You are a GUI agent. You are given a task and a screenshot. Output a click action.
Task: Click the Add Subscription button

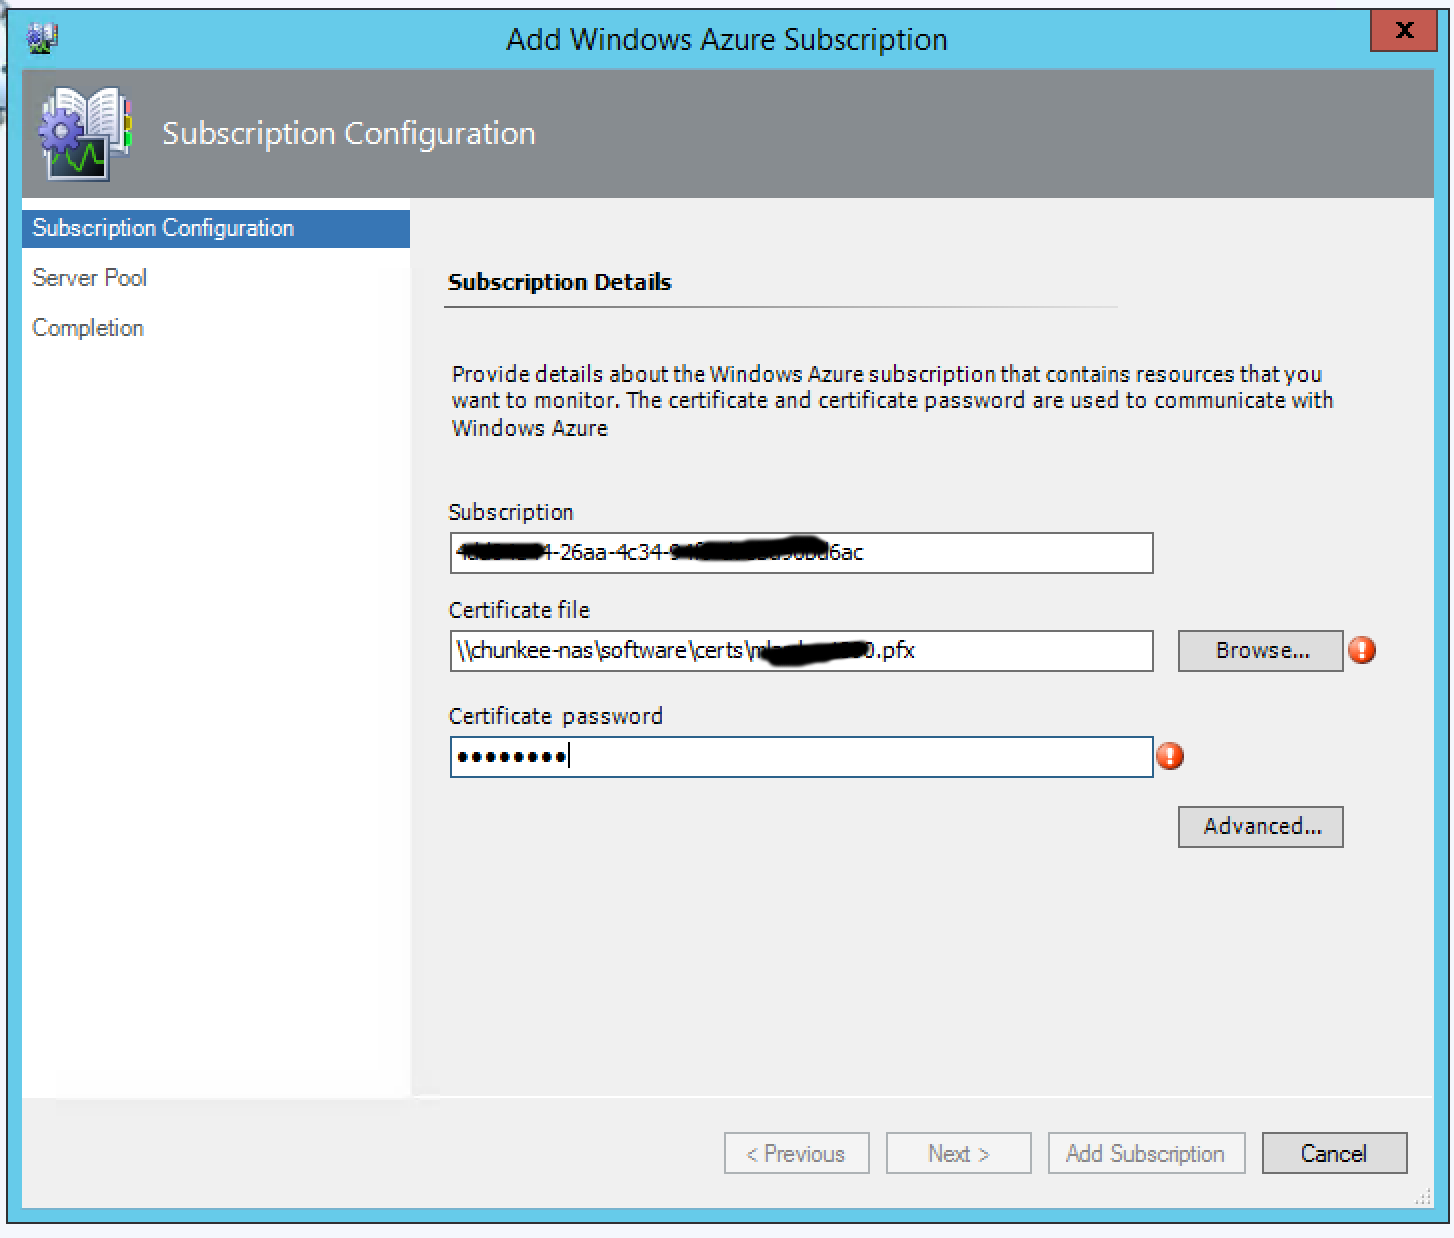point(1145,1154)
